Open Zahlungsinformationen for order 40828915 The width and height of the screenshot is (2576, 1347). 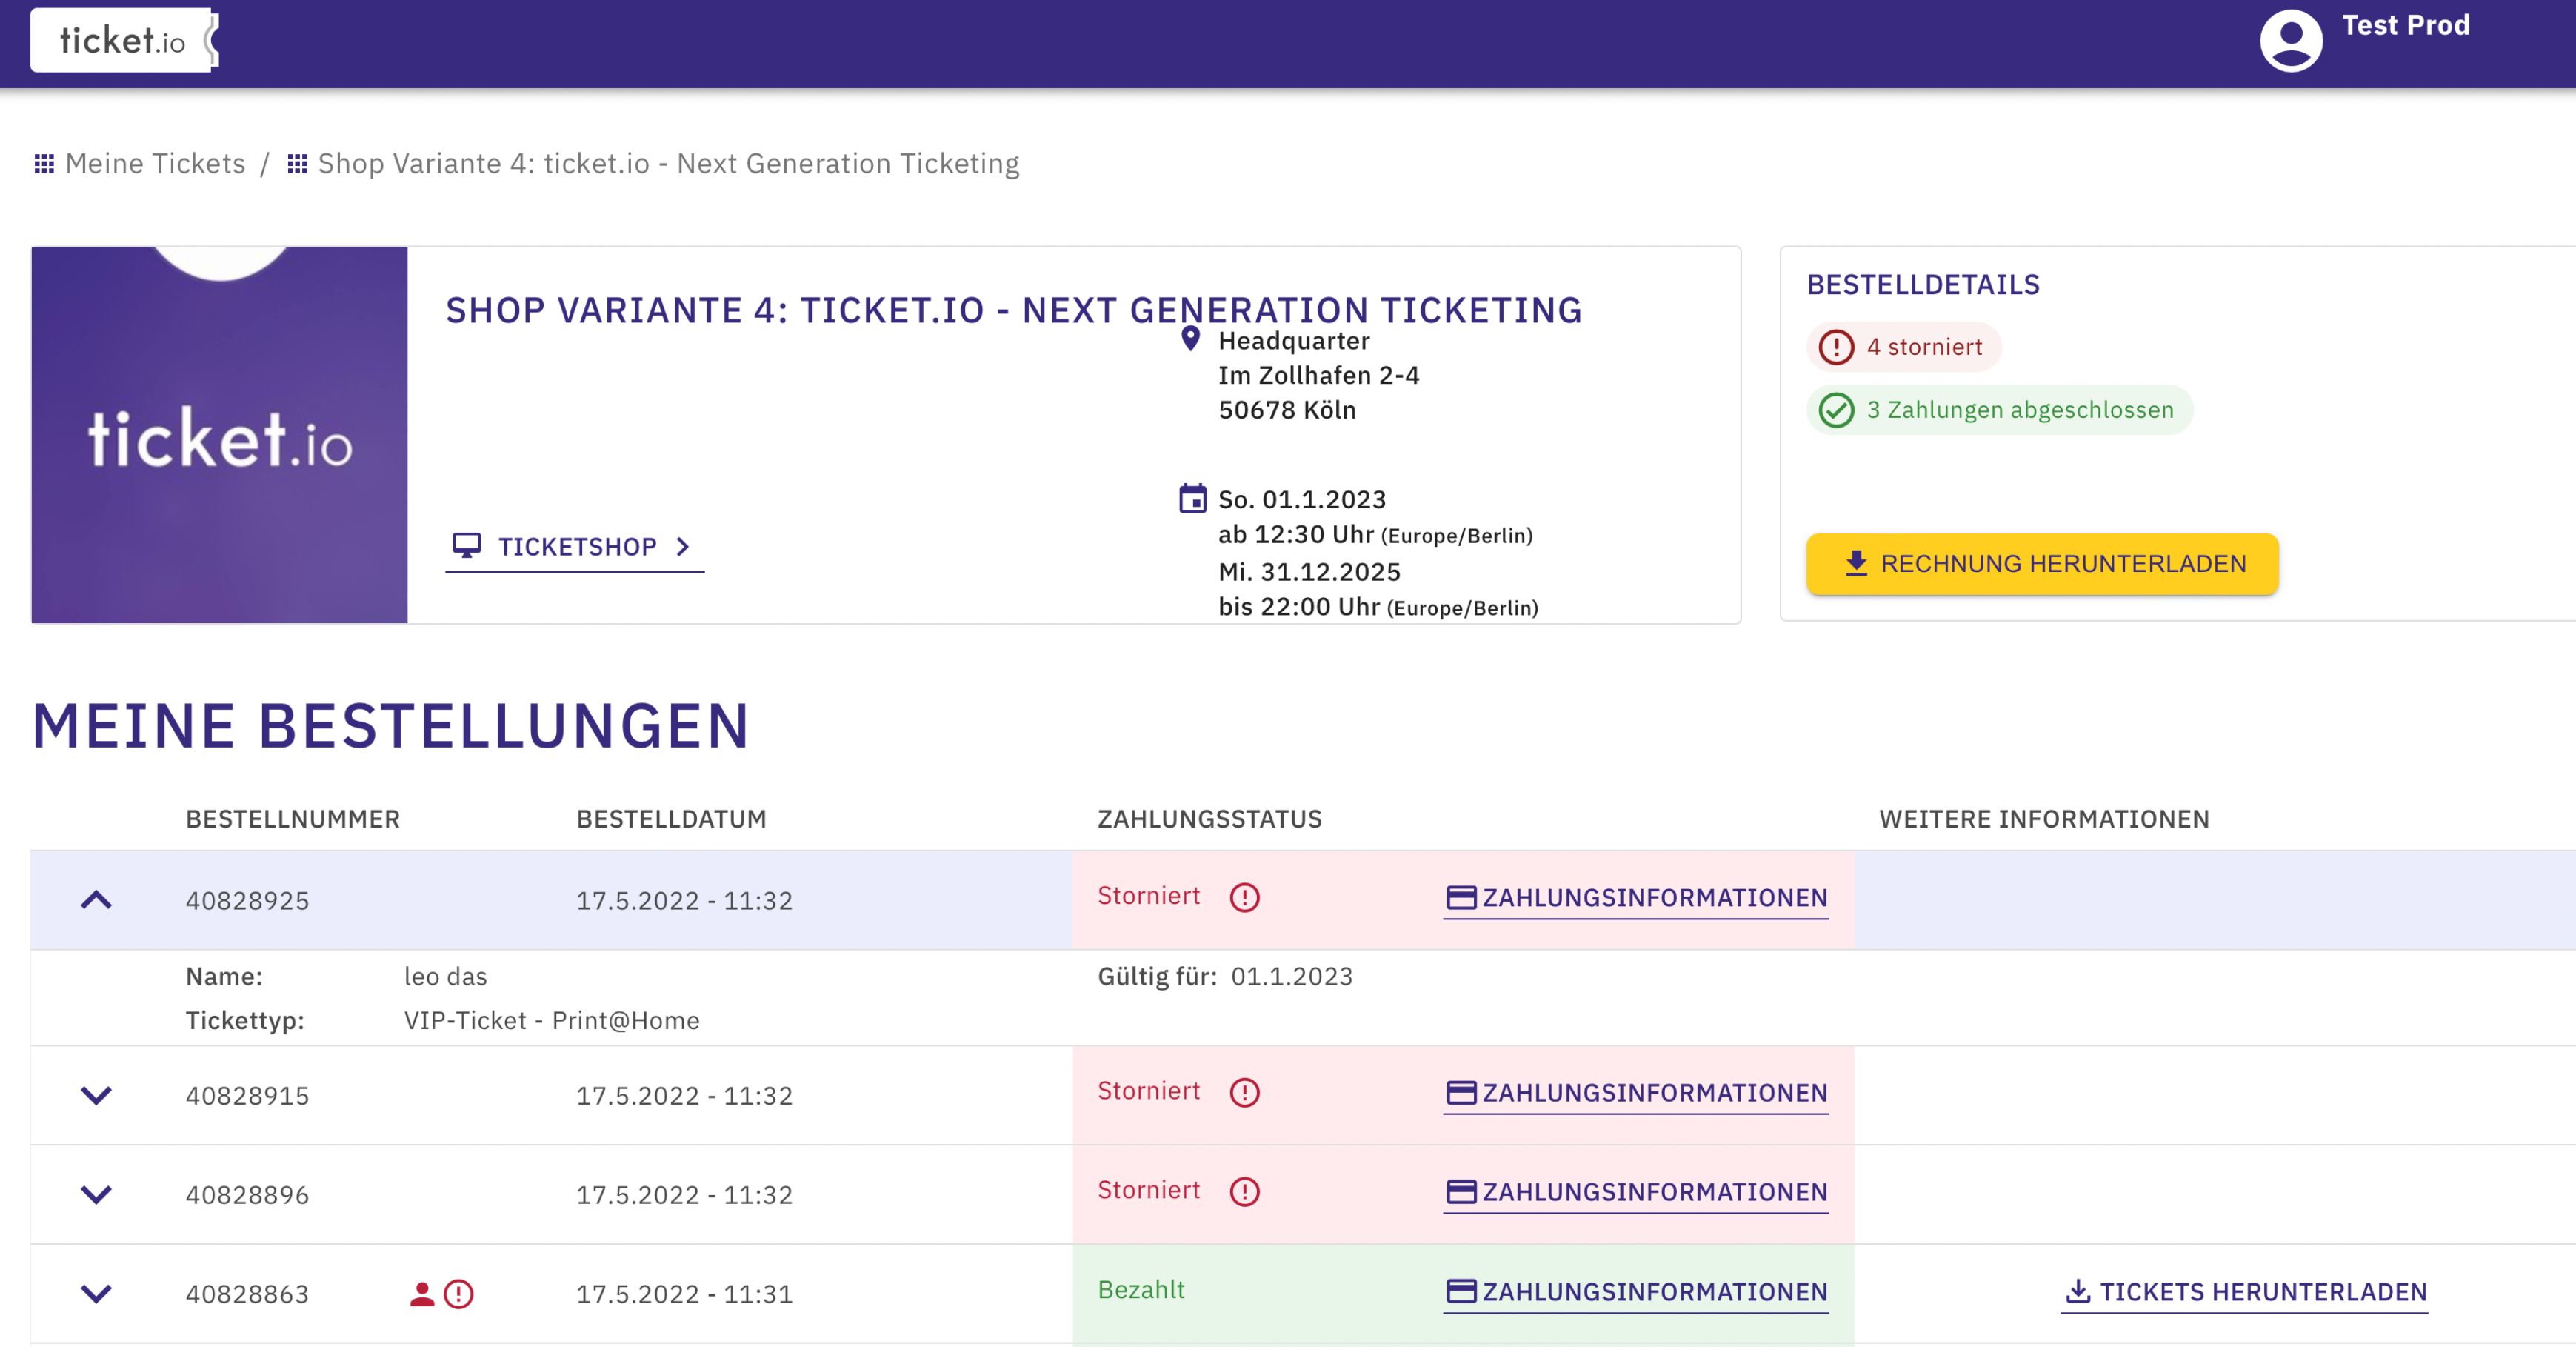(1635, 1093)
